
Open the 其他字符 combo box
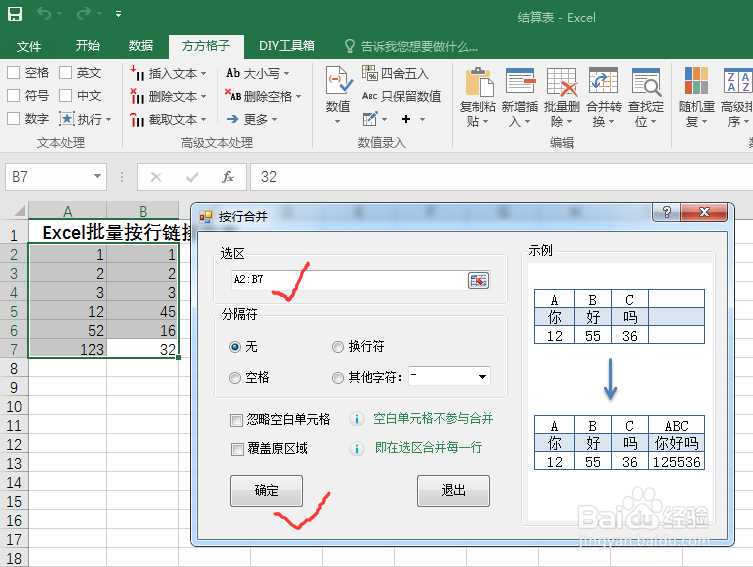449,376
